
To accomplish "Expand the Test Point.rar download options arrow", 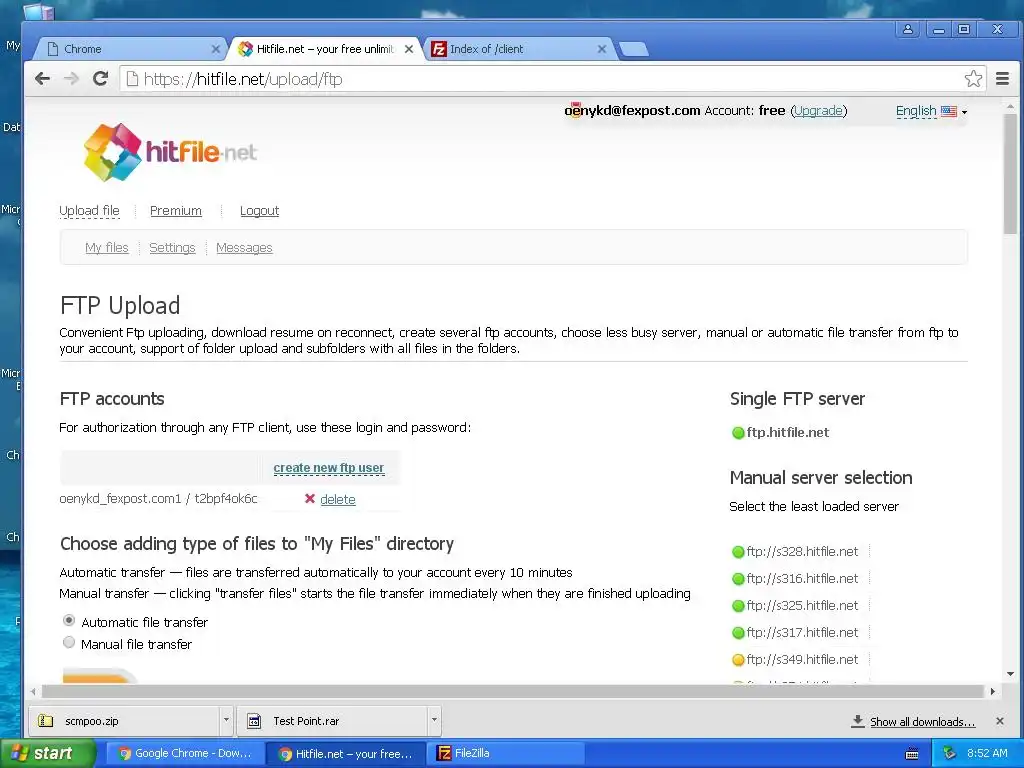I will coord(434,720).
